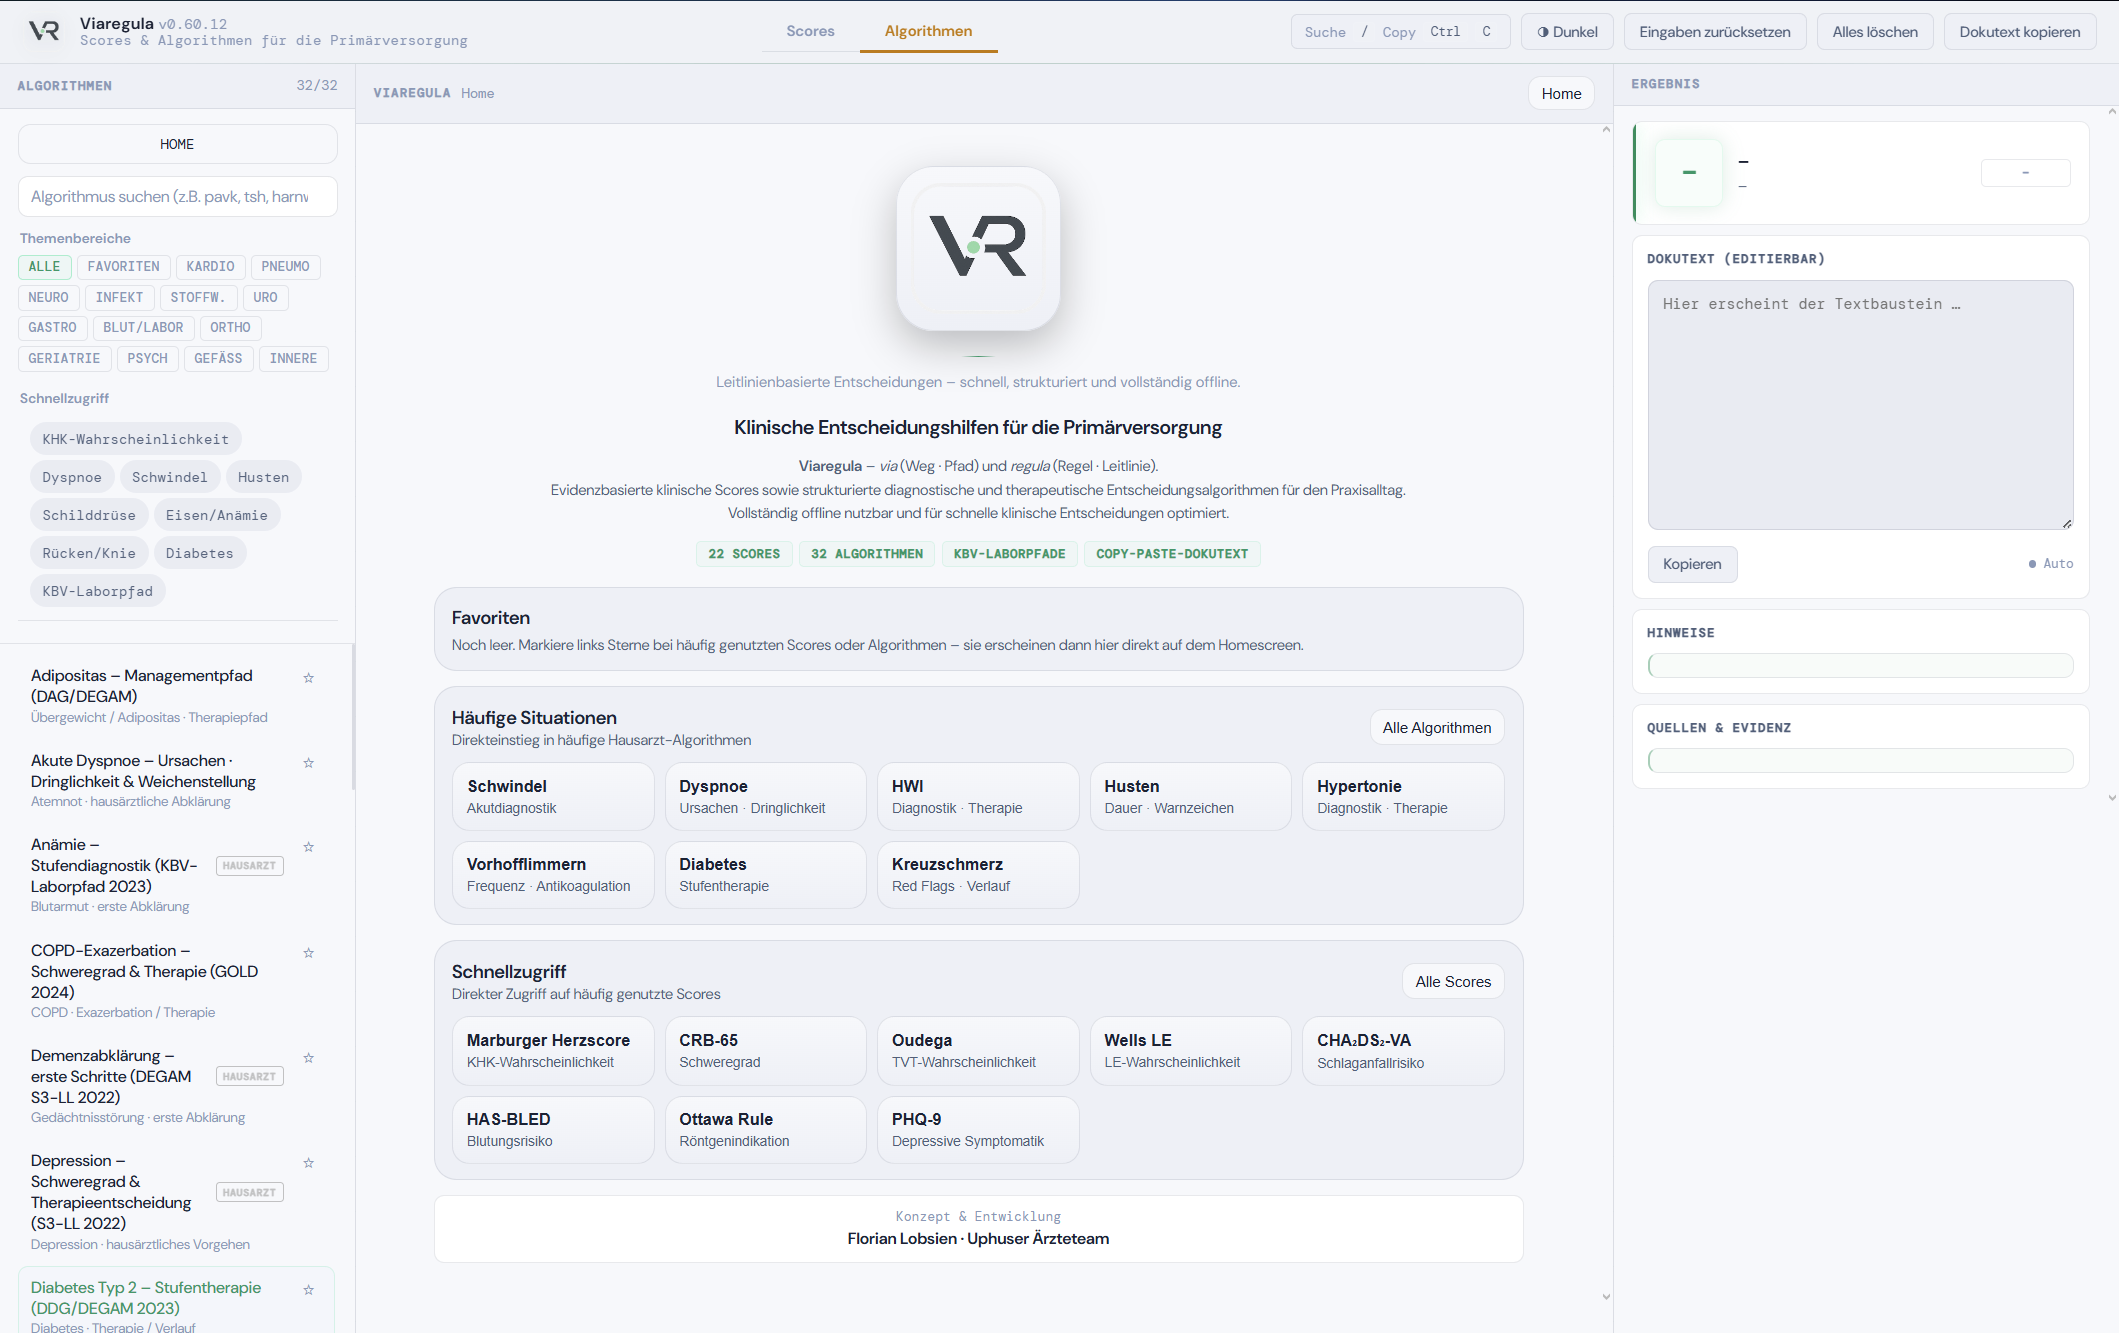Open Alle Algorithmen list
This screenshot has width=2119, height=1333.
click(1436, 728)
